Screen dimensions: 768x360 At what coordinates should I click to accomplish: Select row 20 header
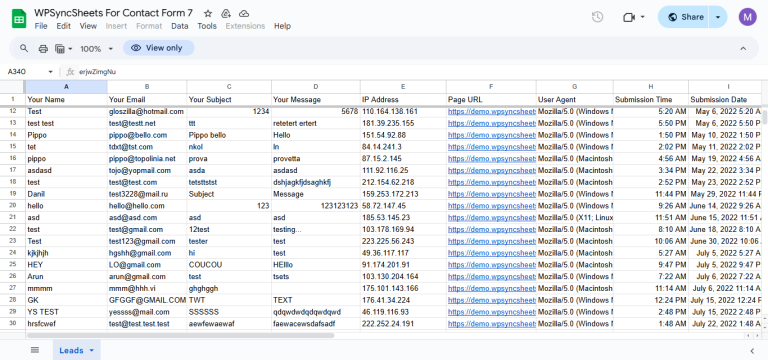[x=12, y=206]
